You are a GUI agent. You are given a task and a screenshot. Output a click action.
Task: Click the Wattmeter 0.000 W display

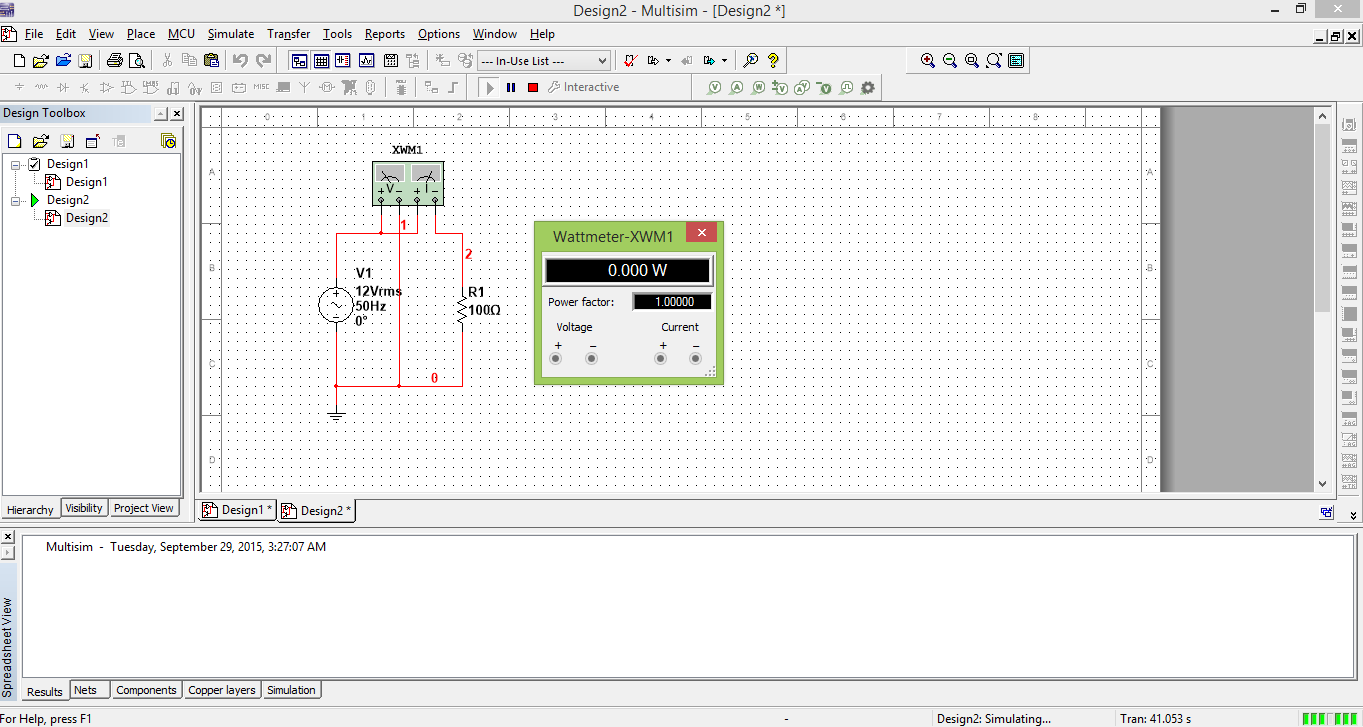click(628, 270)
